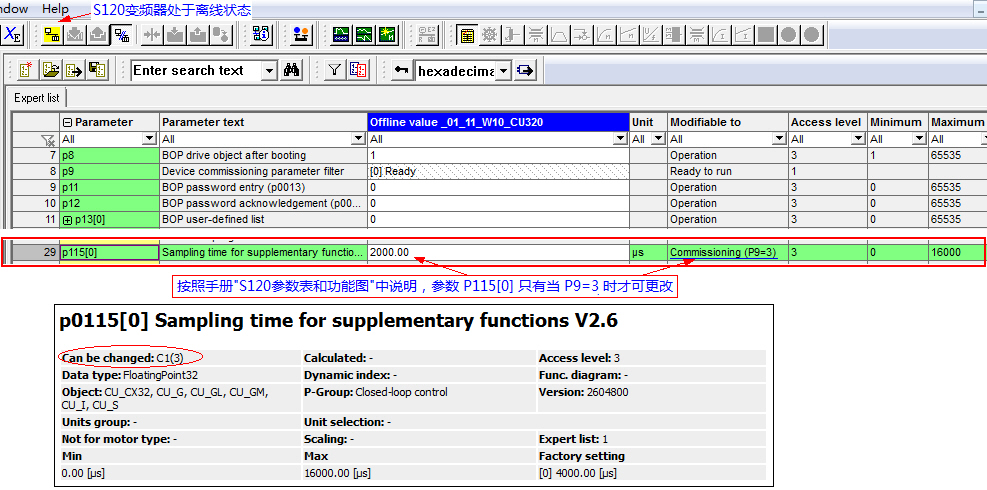Screen dimensions: 987x490
Task: Click the clear filter icon in filter row
Action: pyautogui.click(x=48, y=139)
